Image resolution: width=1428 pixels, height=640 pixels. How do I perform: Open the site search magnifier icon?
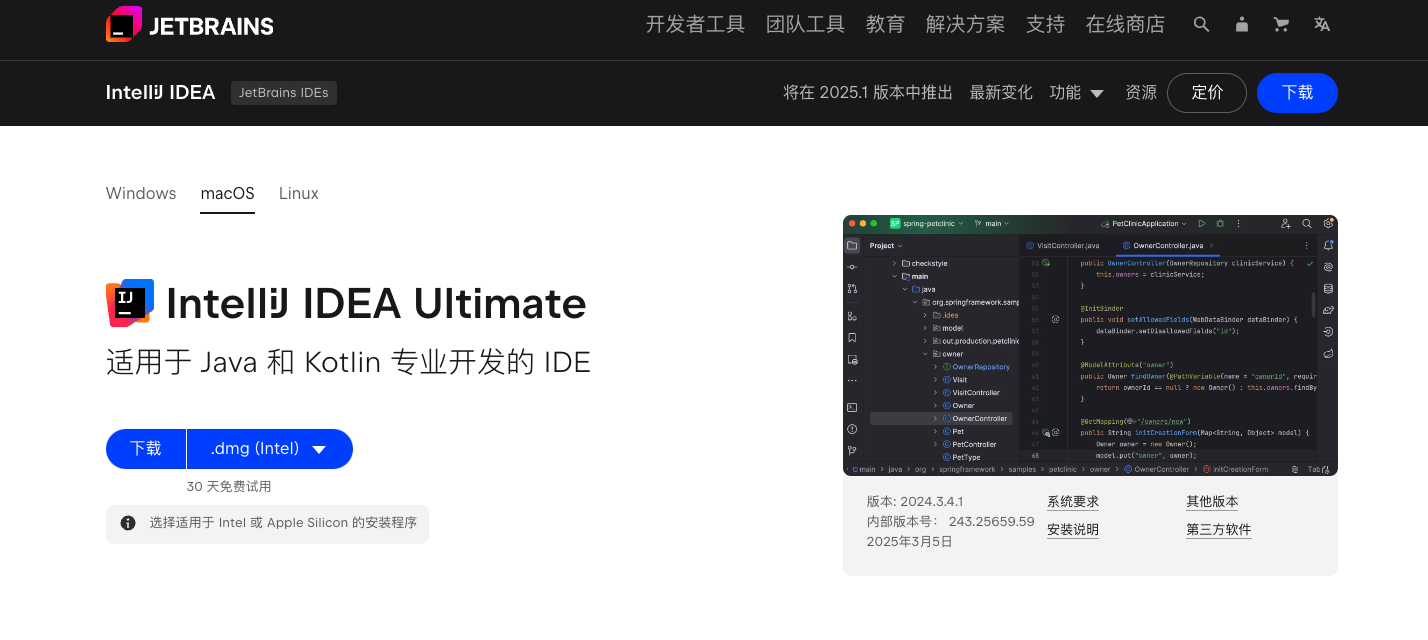(x=1201, y=25)
